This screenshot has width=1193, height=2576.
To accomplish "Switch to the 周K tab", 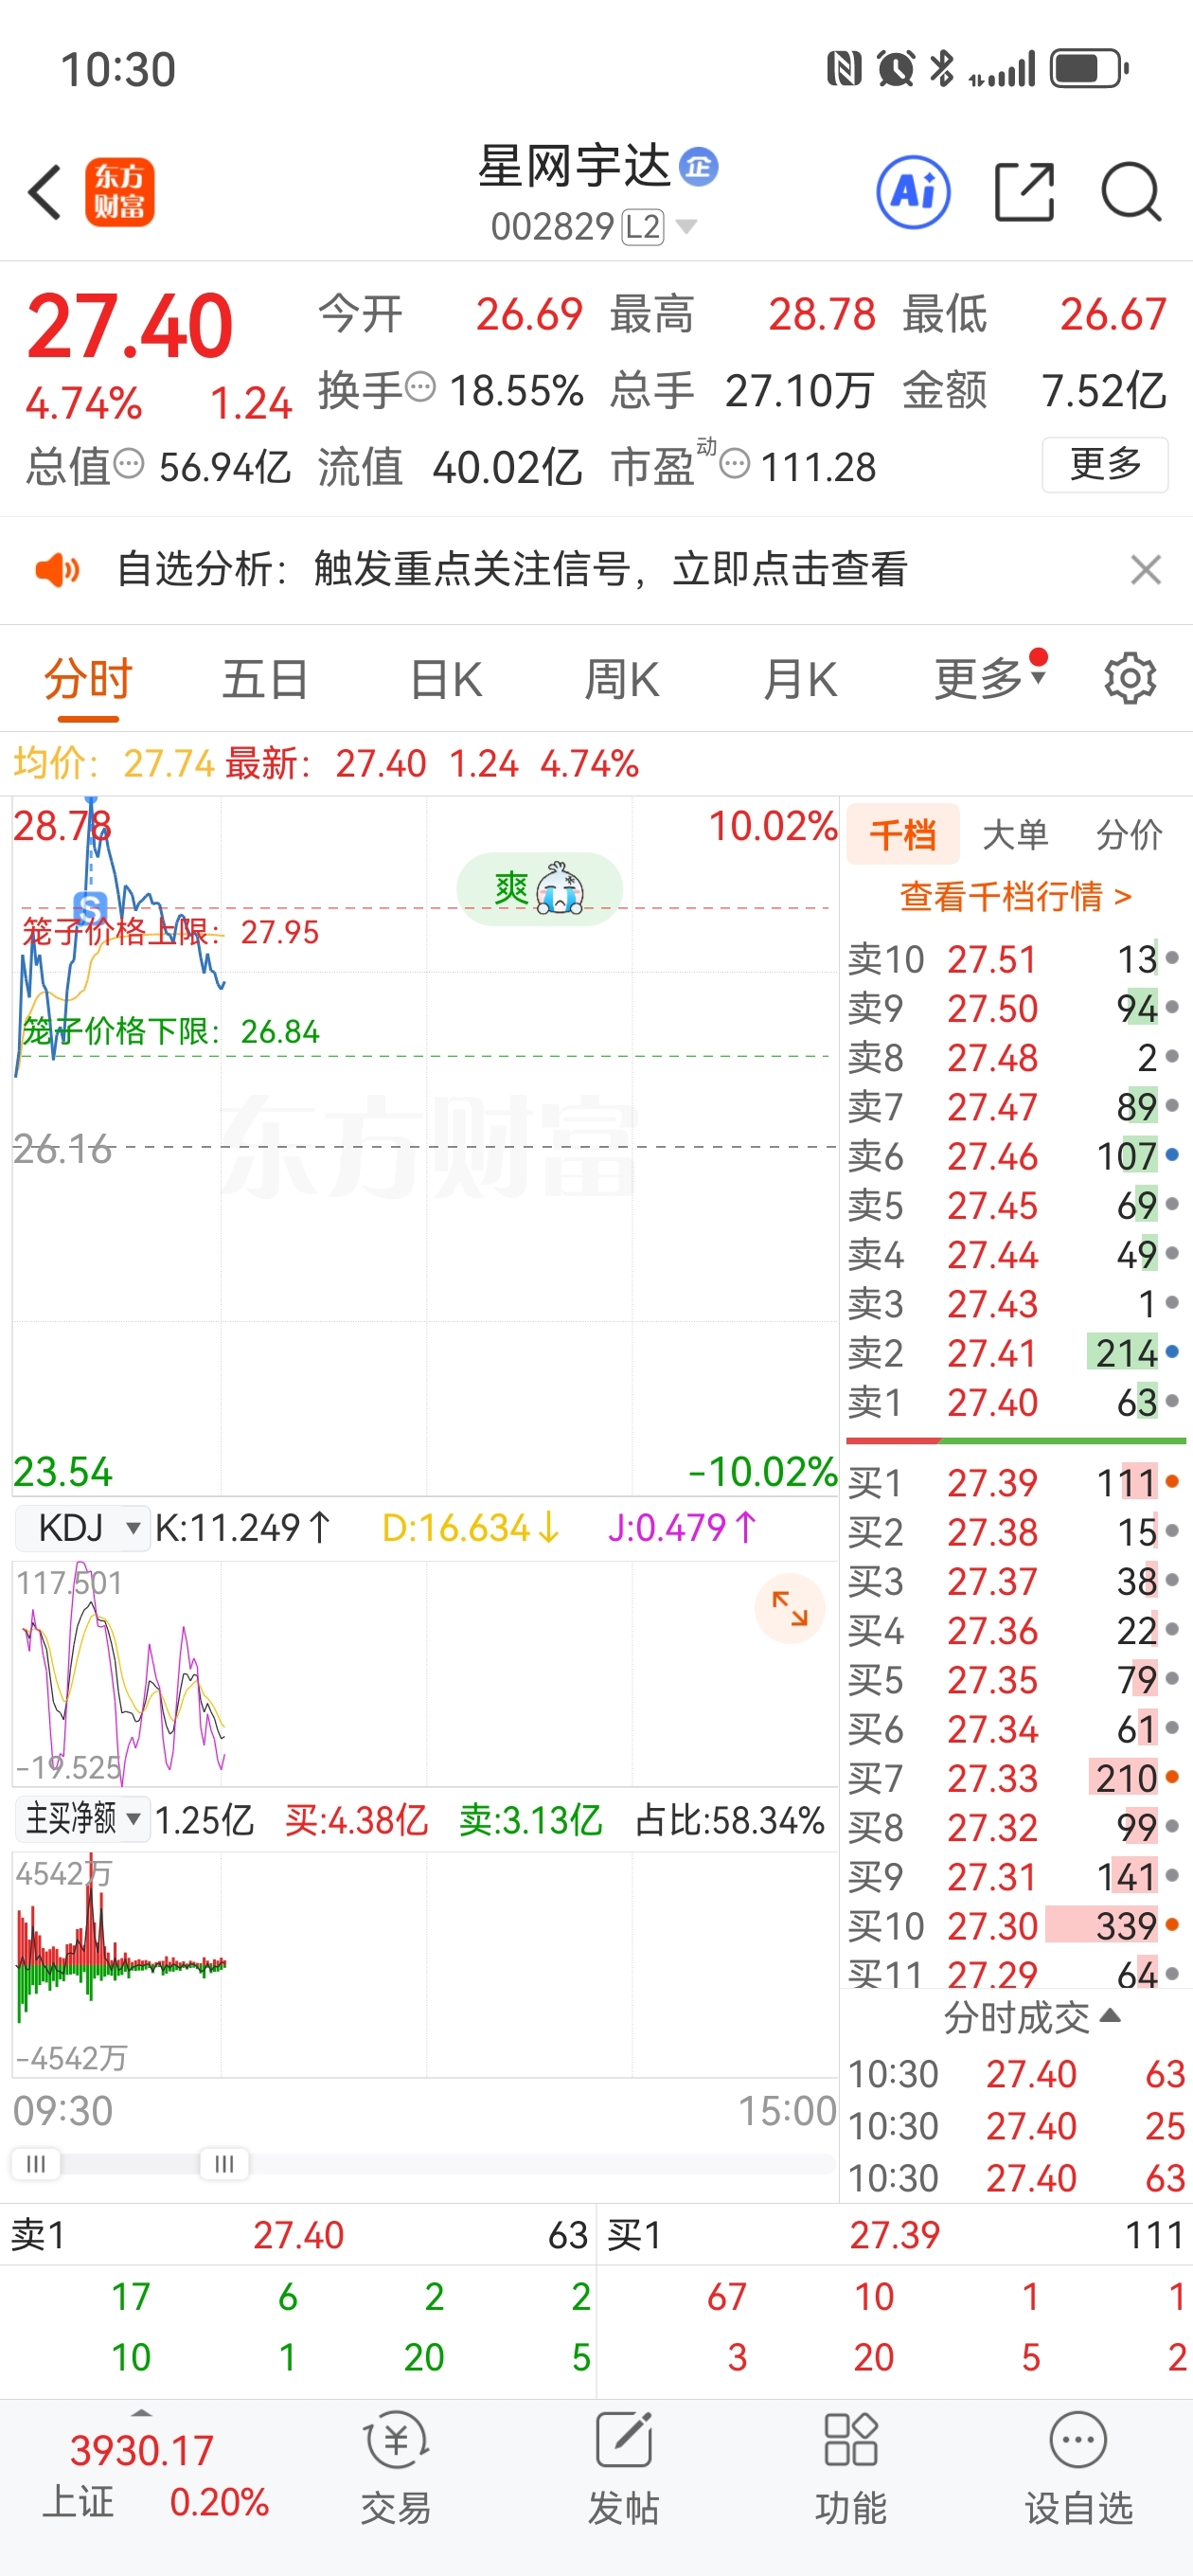I will click(622, 679).
